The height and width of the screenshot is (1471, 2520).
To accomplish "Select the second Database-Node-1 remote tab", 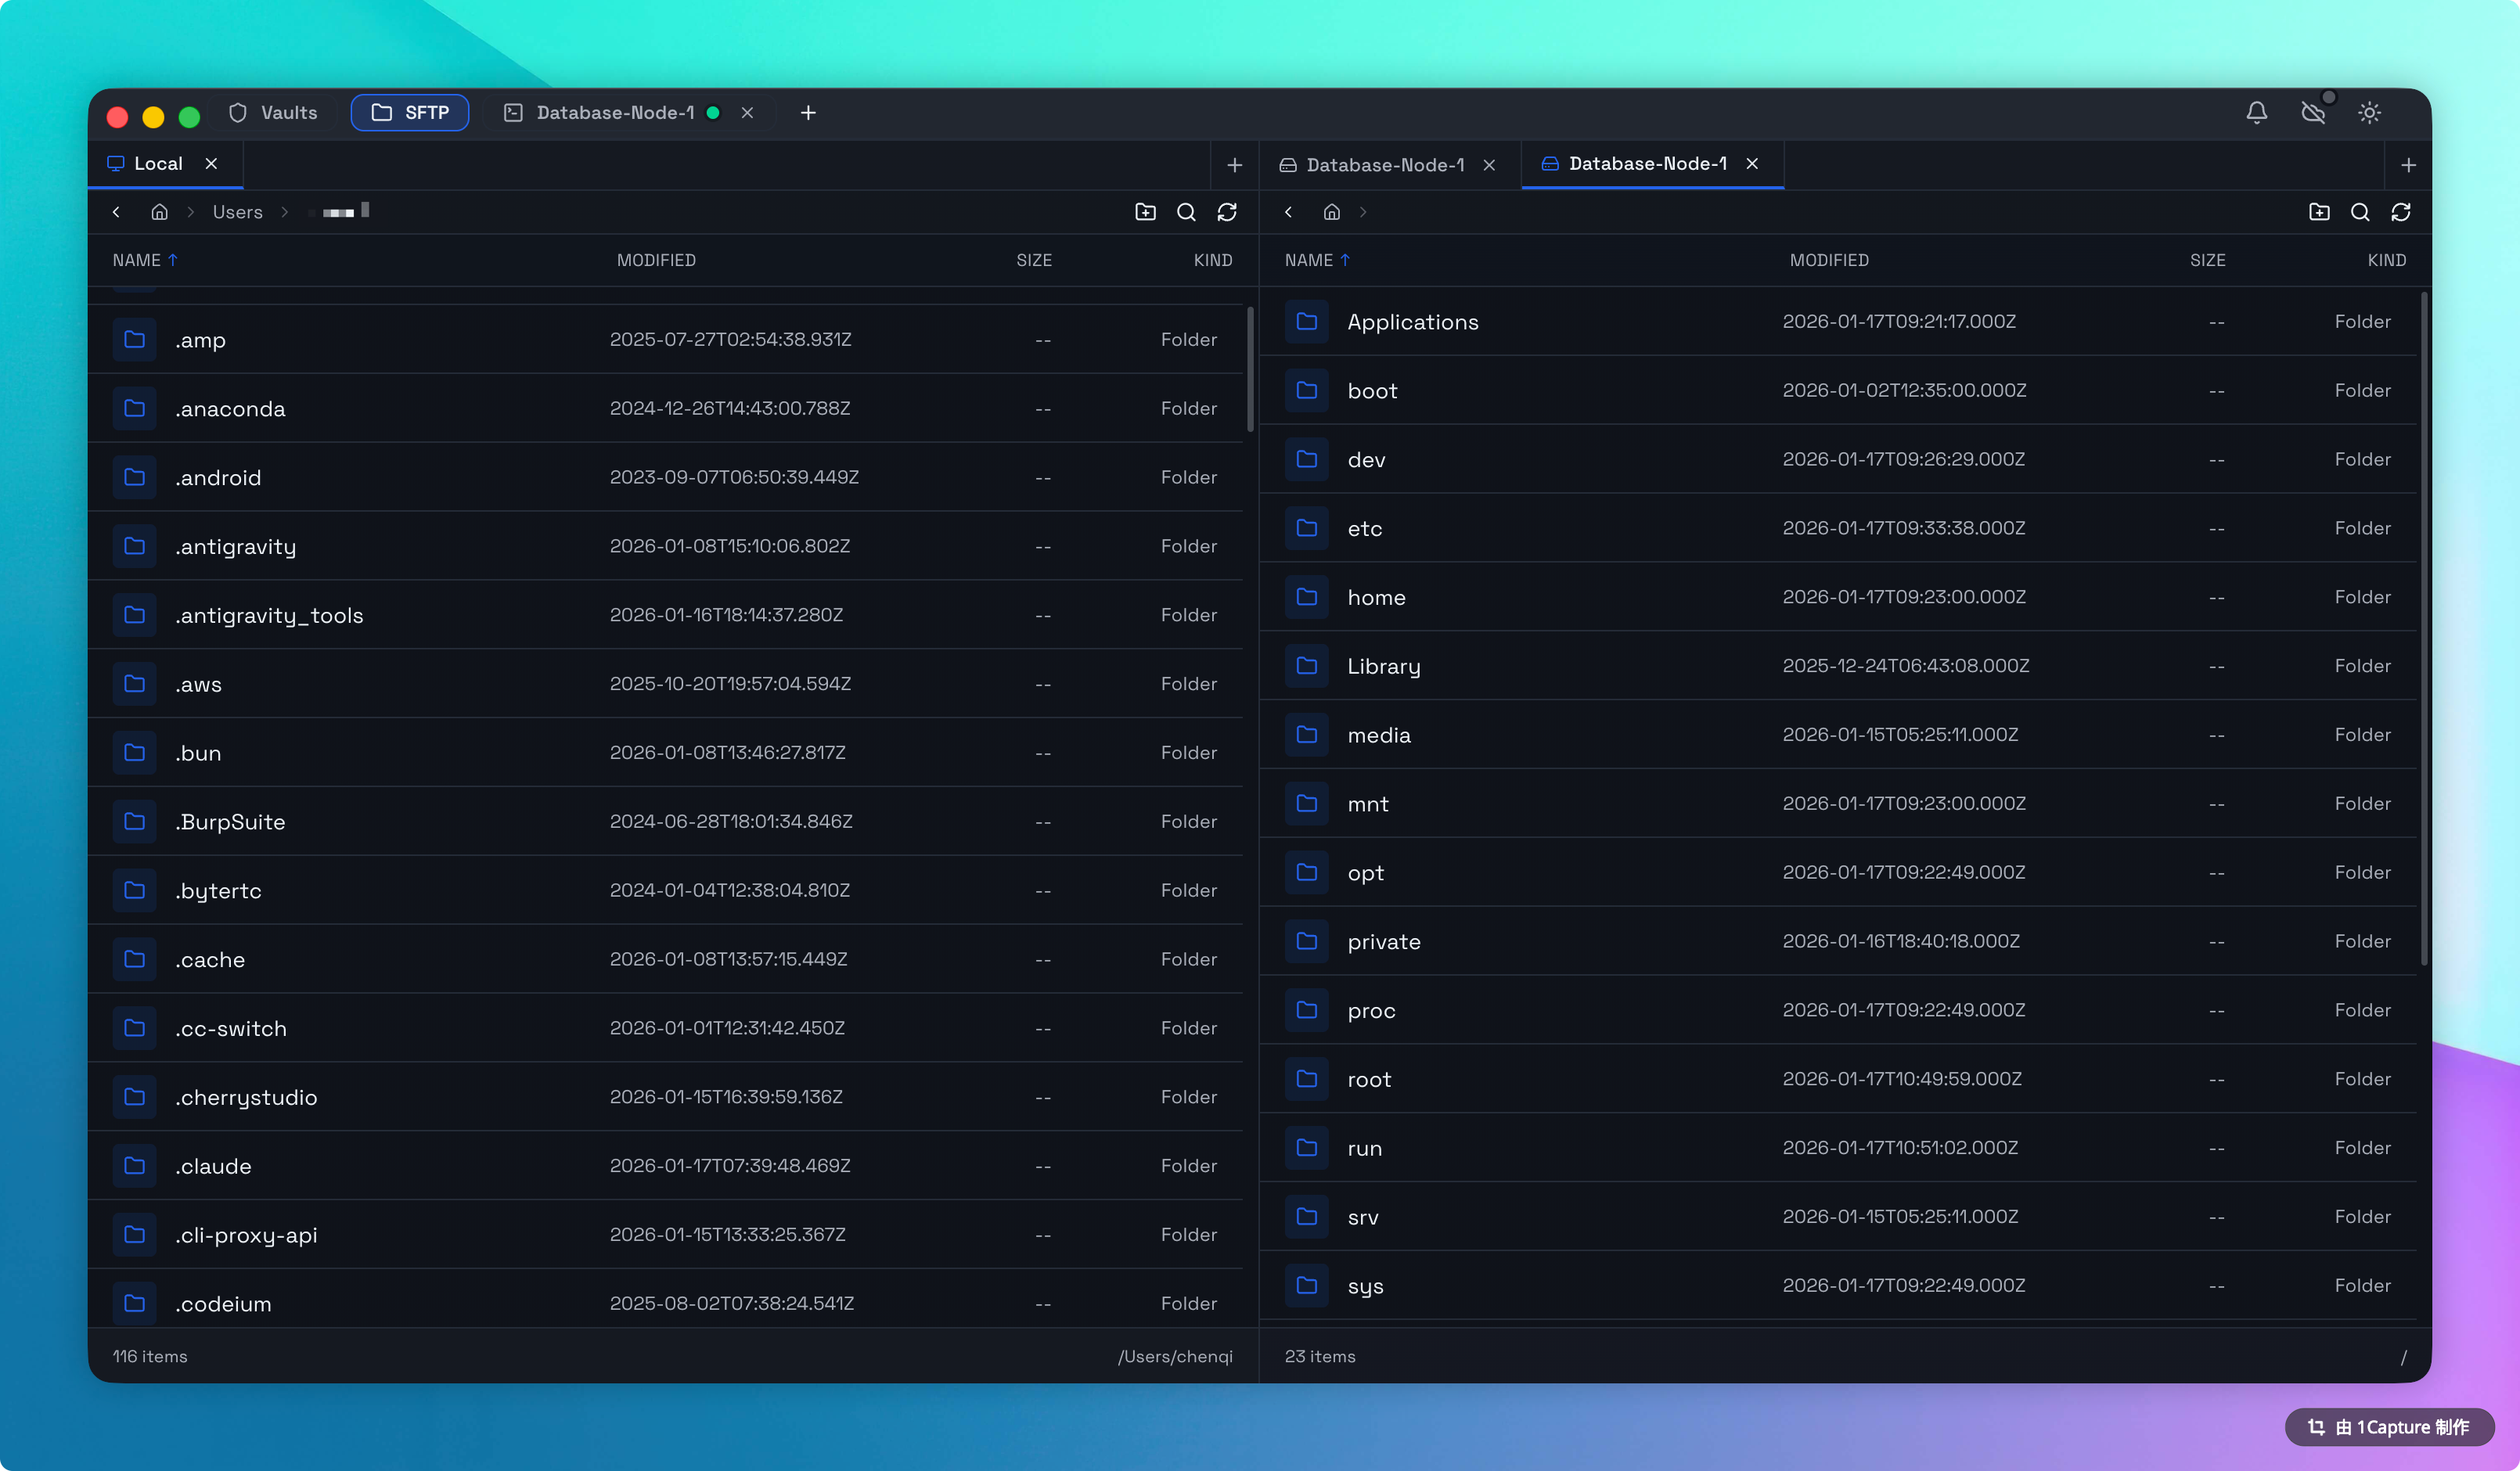I will (1647, 163).
